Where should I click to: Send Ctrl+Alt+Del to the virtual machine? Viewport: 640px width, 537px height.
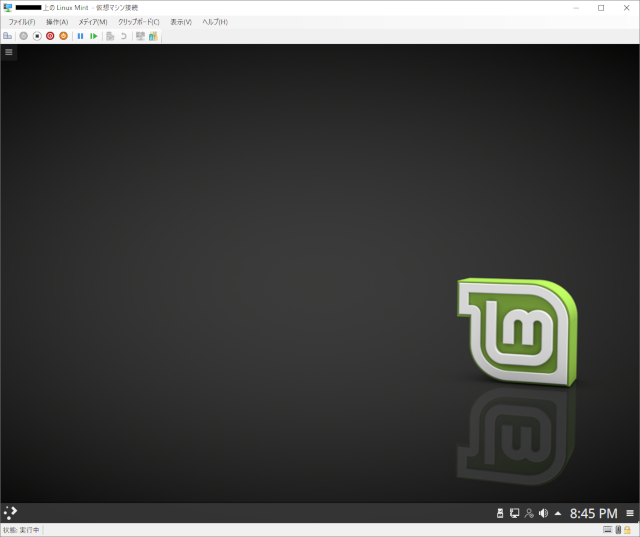tap(7, 36)
